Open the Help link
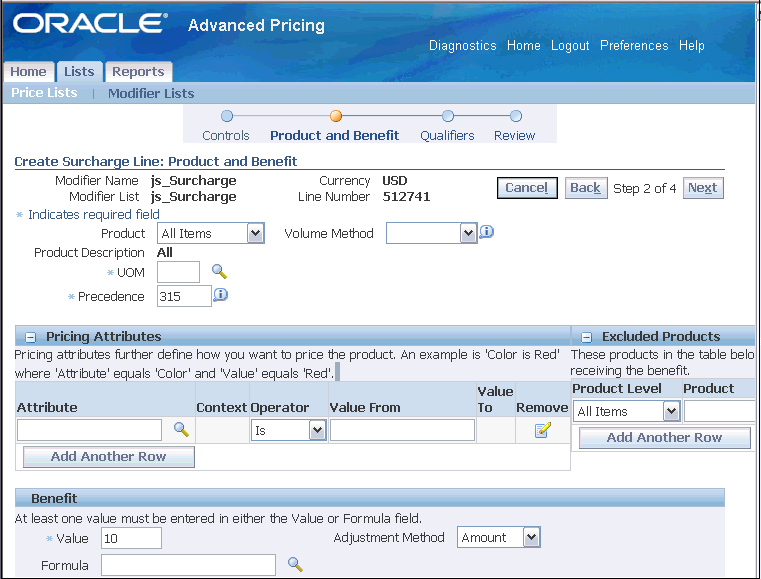This screenshot has height=579, width=761. (692, 46)
